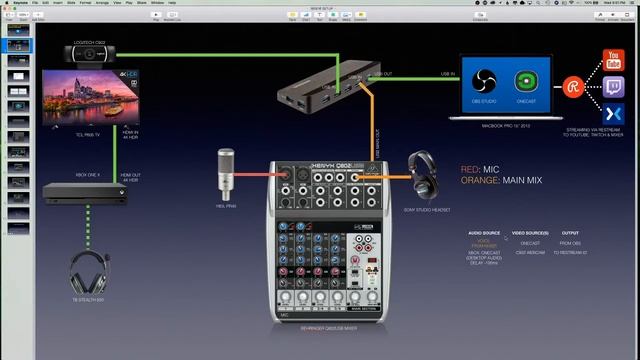The image size is (640, 360).
Task: Select the YouTube logo on the slide
Action: coord(613,60)
